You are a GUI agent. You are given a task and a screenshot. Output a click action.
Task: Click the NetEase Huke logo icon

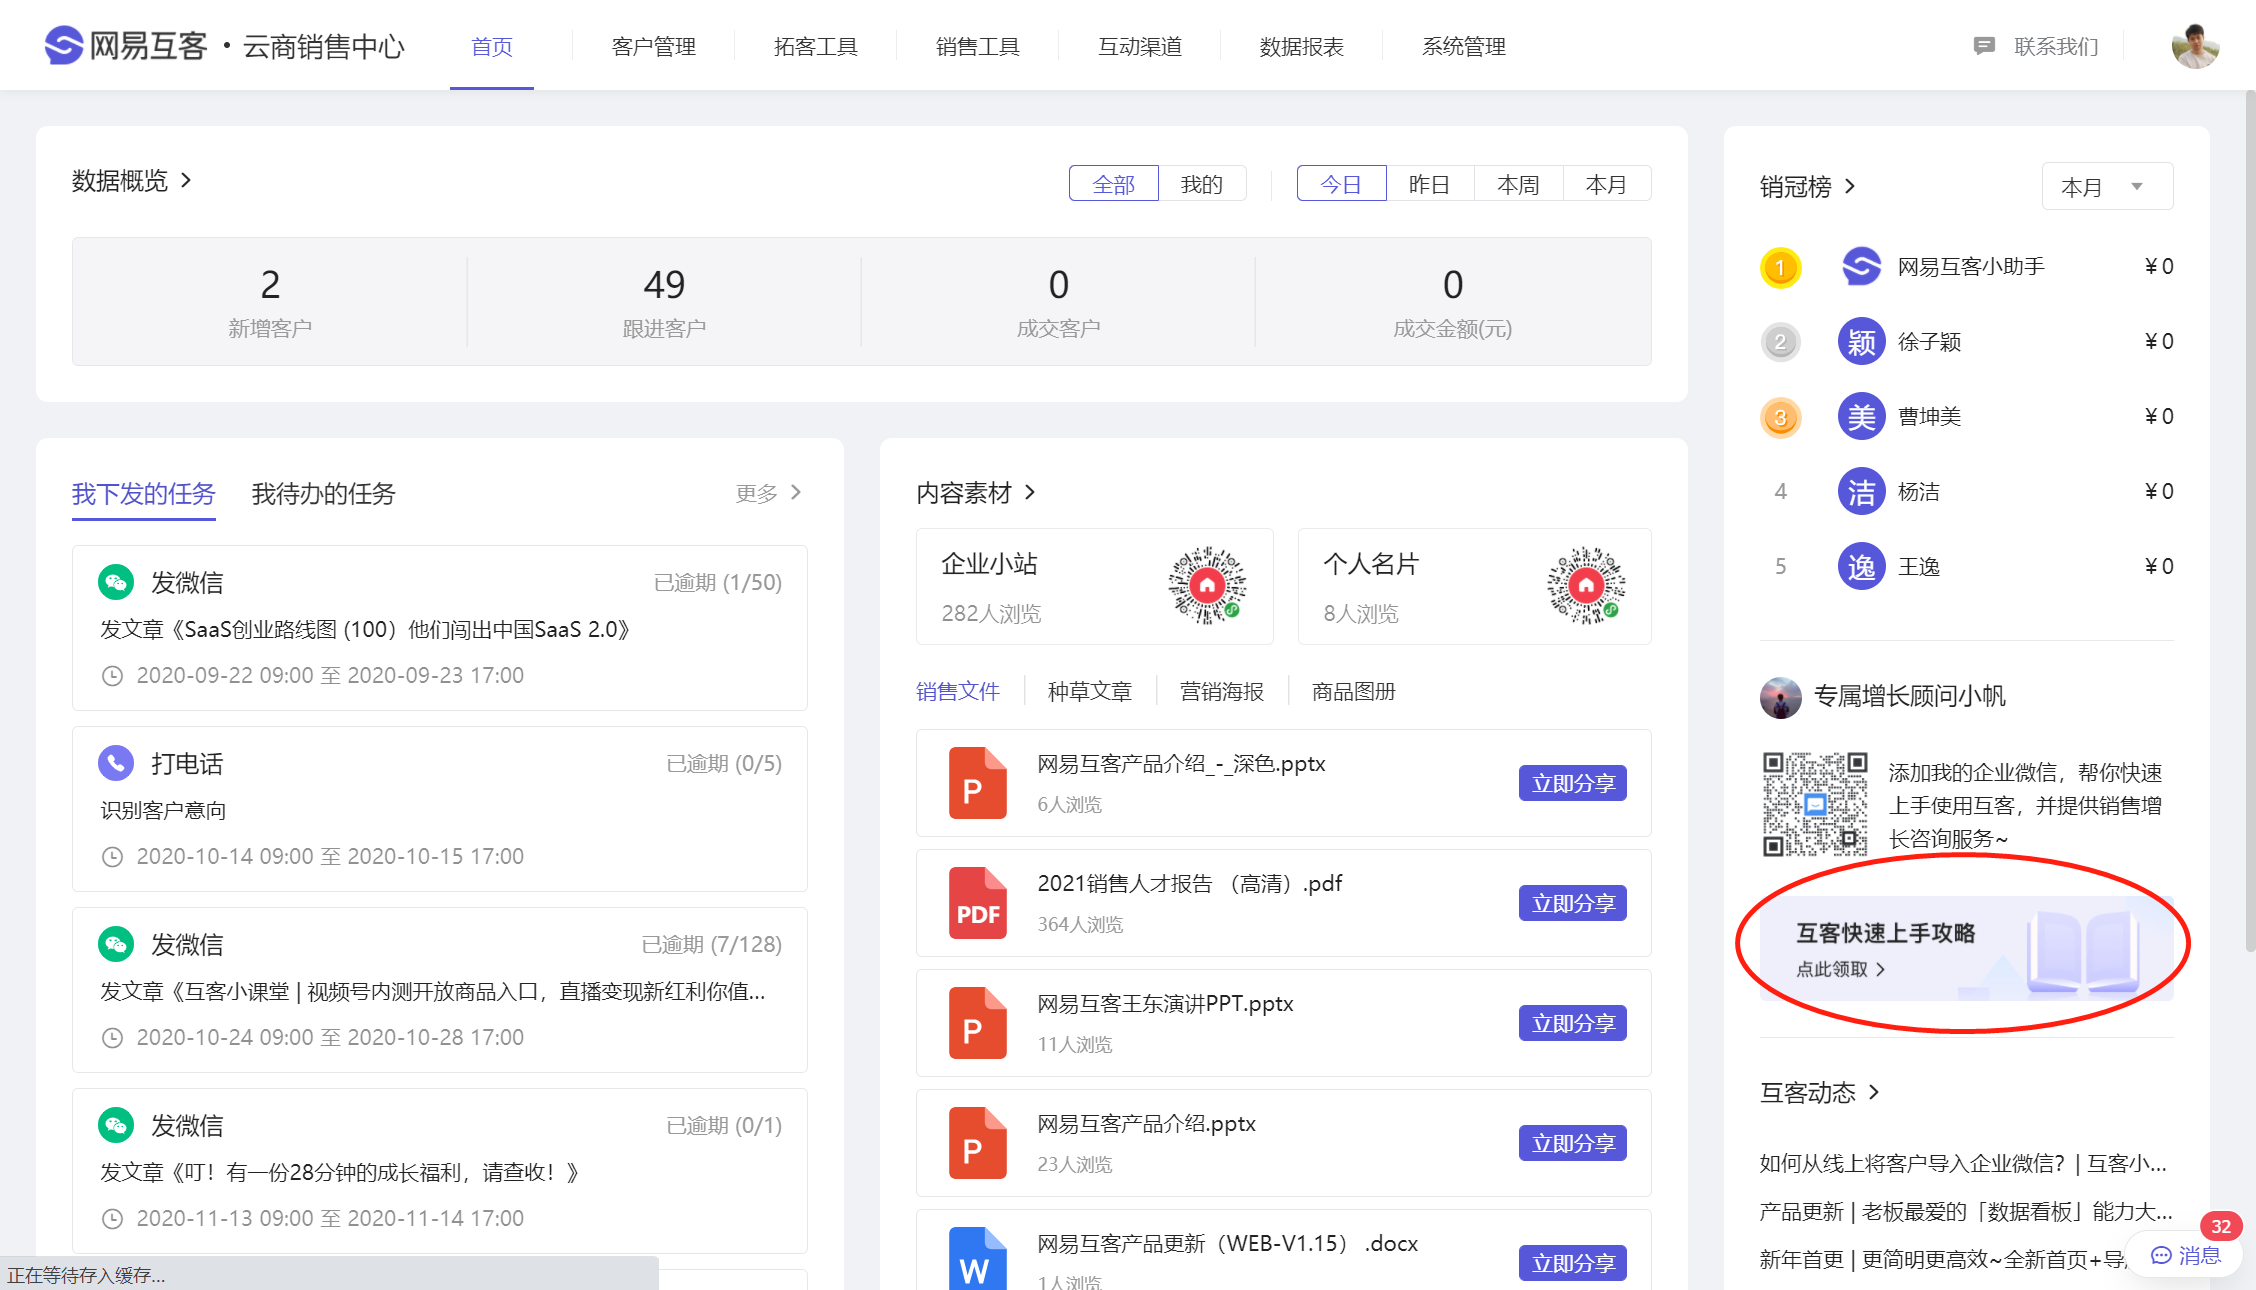(64, 45)
